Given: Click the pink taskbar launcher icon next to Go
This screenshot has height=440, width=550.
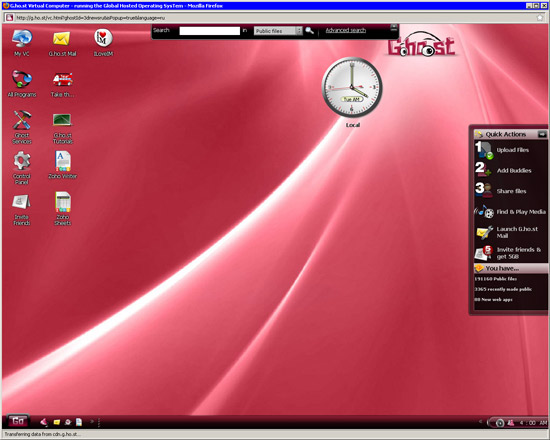Looking at the screenshot, I should point(44,422).
